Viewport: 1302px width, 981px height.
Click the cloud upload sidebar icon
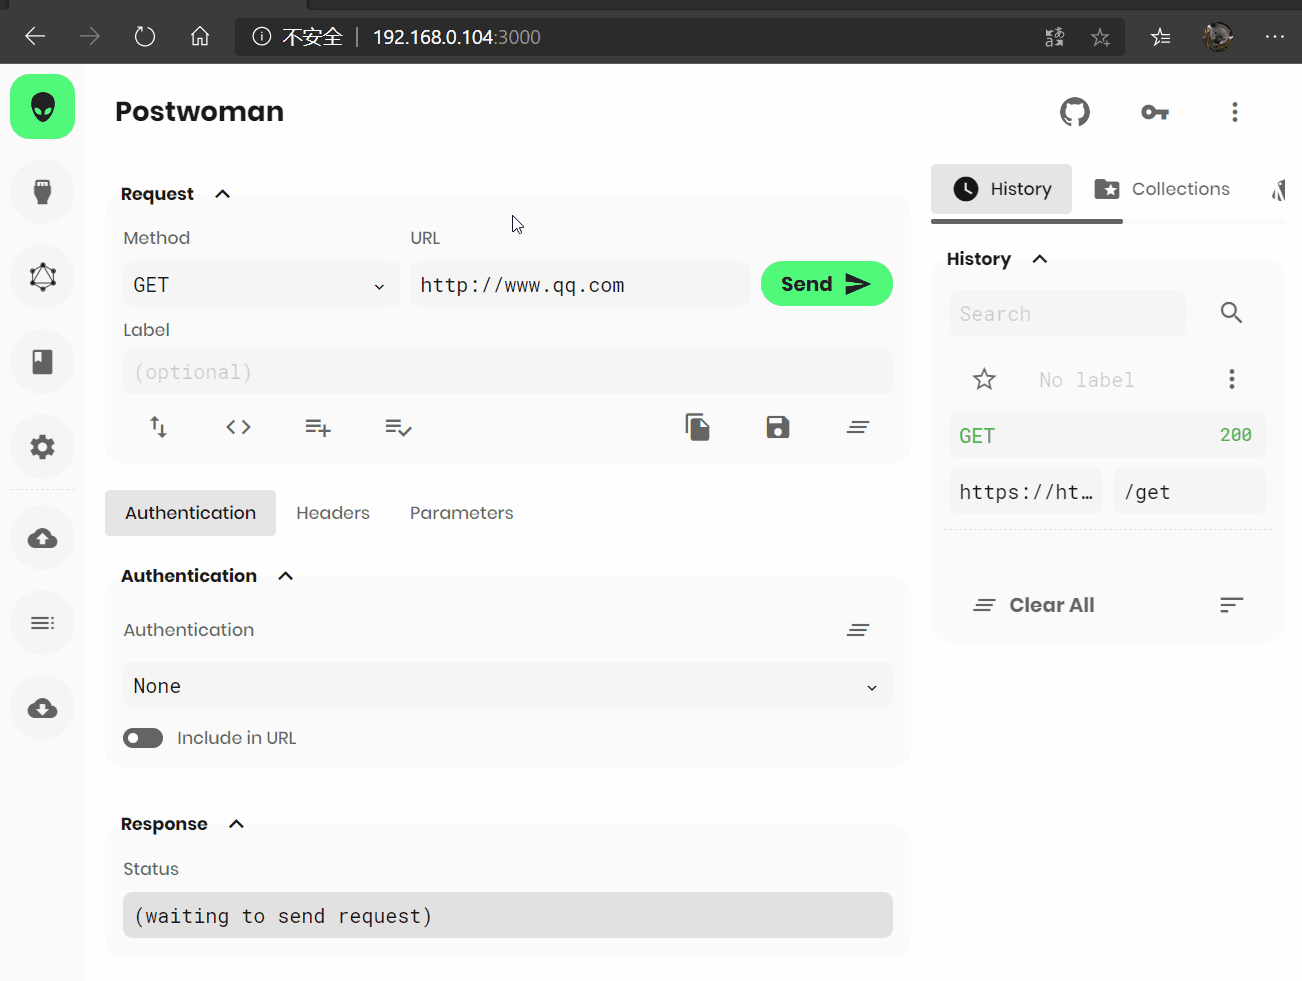tap(42, 538)
